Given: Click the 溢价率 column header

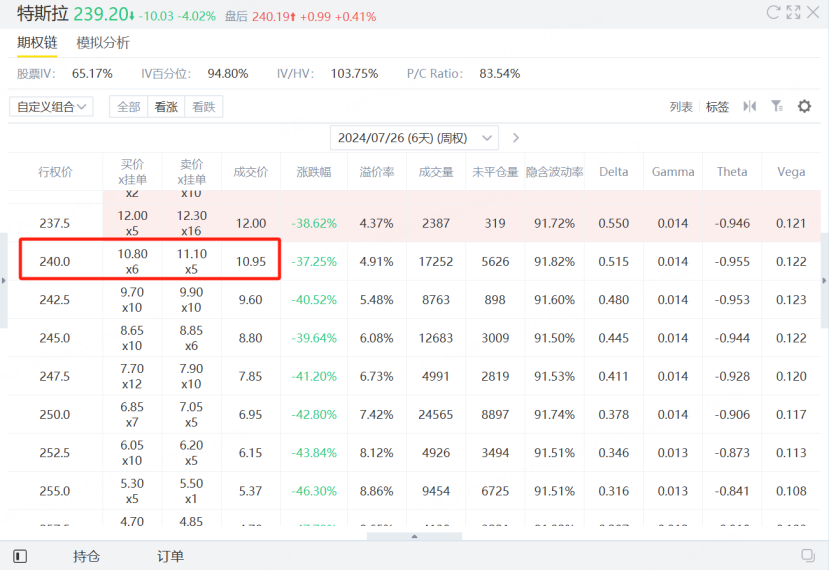Looking at the screenshot, I should pos(377,172).
